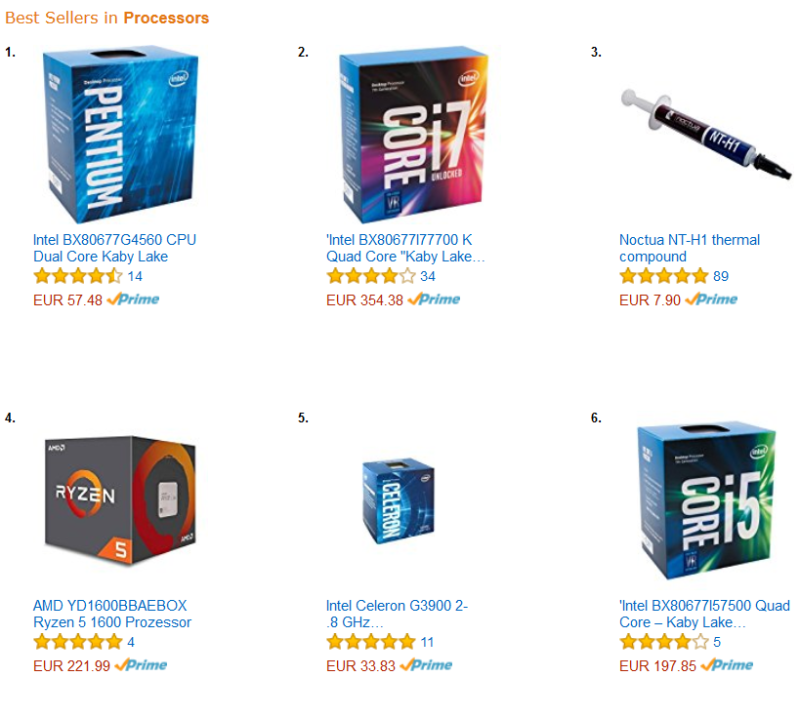Open the Intel BX80677I77700 K Quad Core link

click(x=406, y=248)
